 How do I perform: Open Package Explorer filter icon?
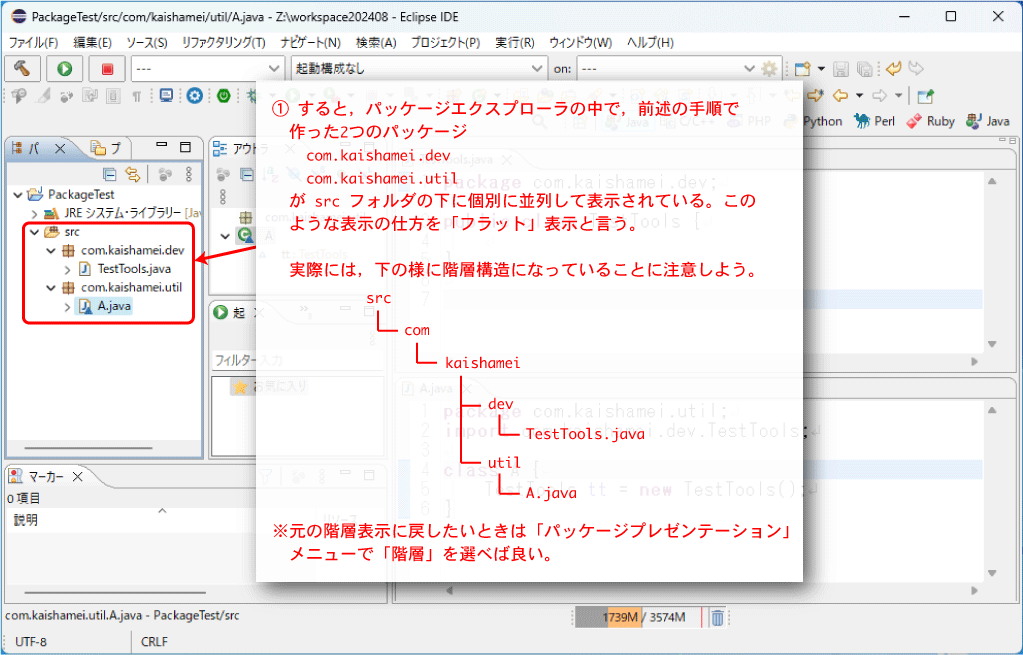[x=165, y=174]
